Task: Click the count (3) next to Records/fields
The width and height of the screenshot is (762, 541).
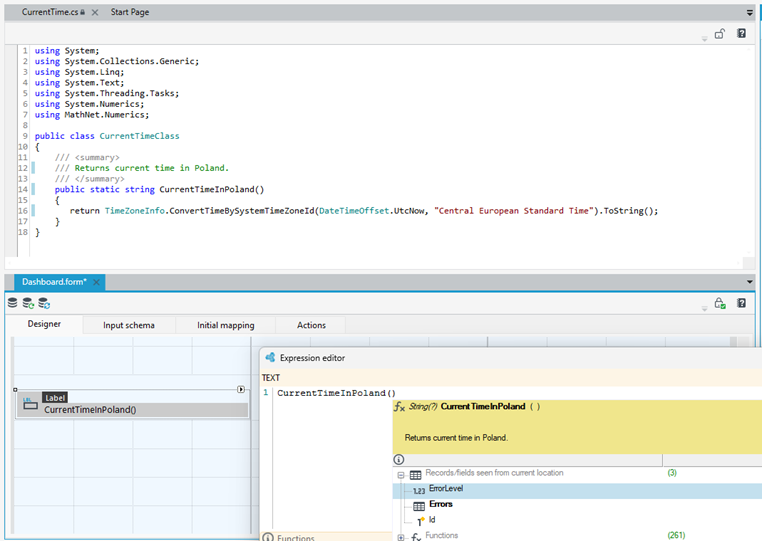Action: click(672, 472)
